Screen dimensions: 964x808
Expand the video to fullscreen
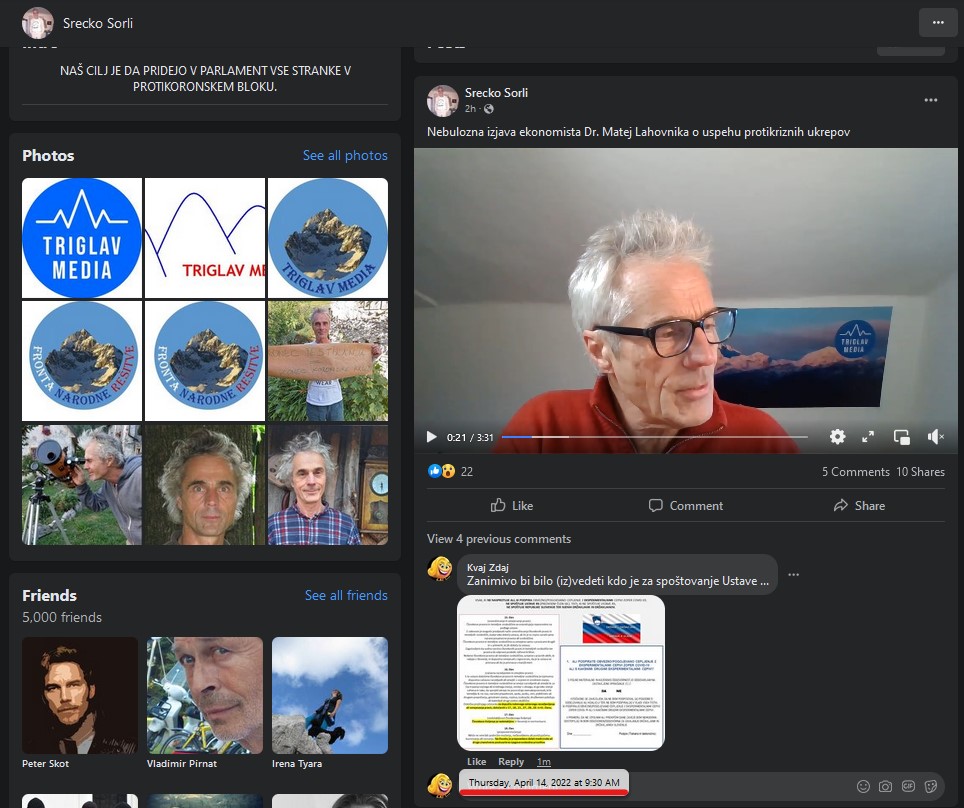868,437
